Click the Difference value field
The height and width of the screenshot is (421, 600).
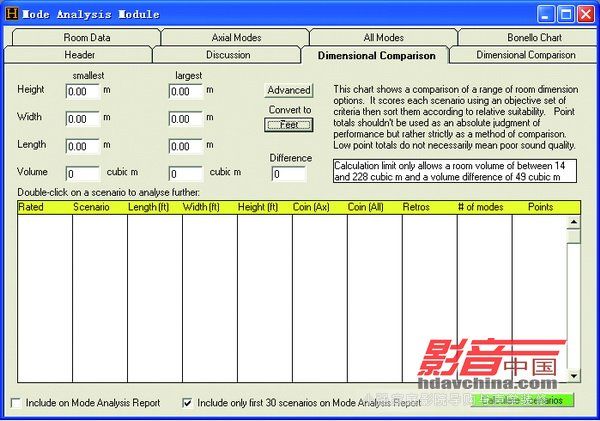pos(289,174)
